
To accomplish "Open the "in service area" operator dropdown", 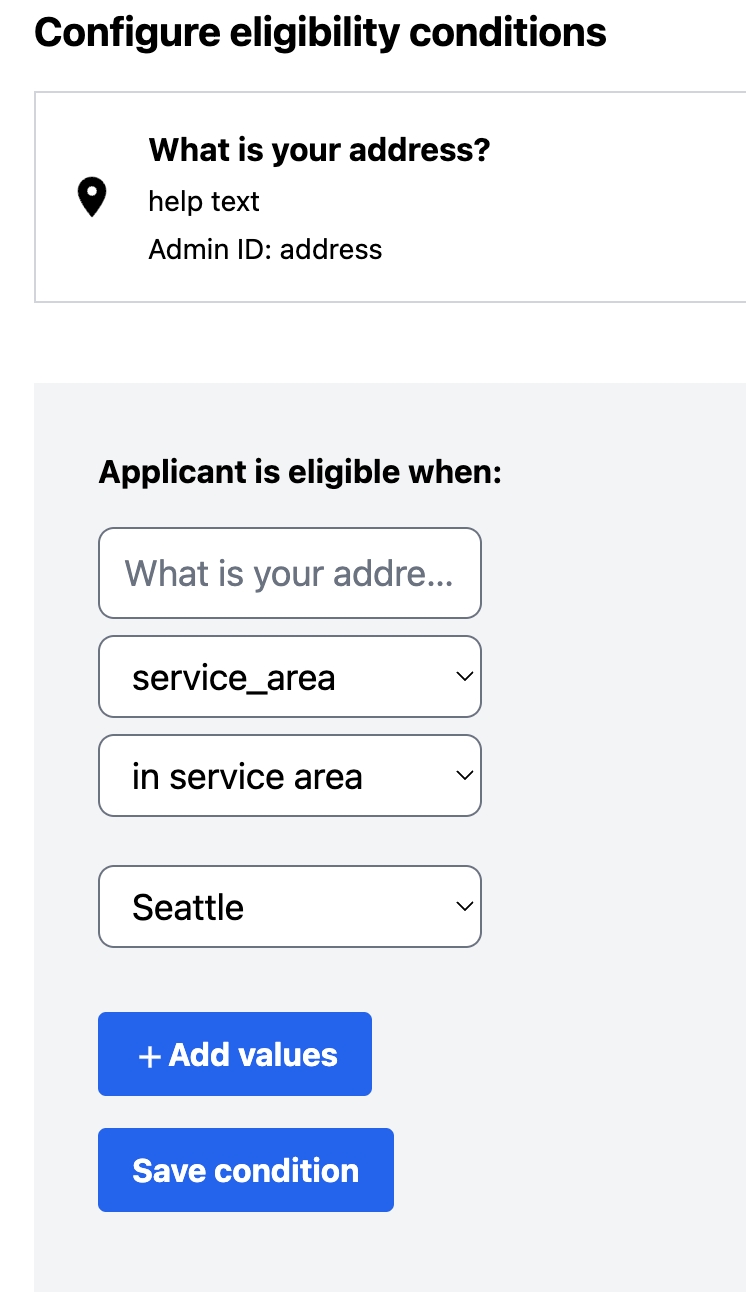I will 289,776.
